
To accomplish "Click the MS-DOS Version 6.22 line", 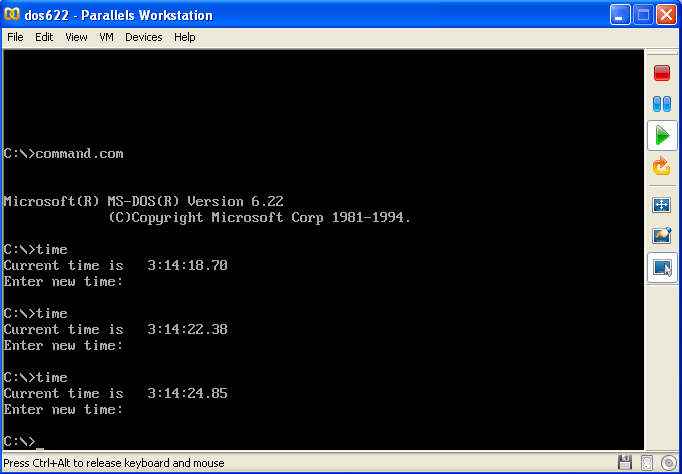I will pos(144,201).
